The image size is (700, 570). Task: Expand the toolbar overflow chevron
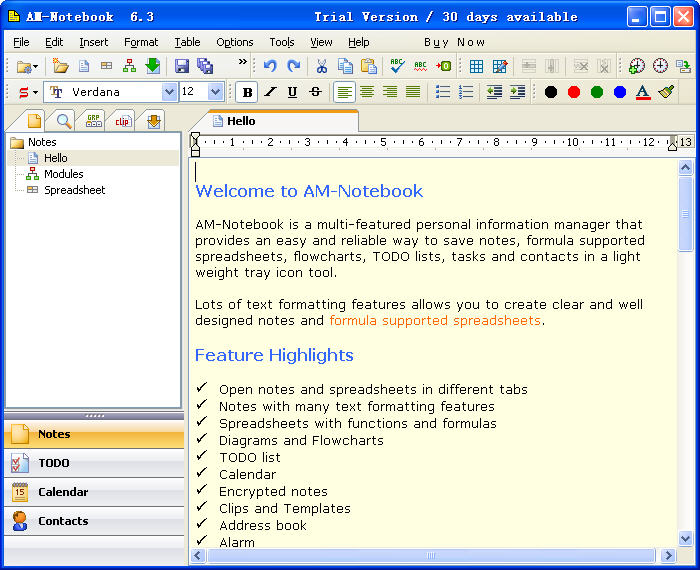click(242, 62)
